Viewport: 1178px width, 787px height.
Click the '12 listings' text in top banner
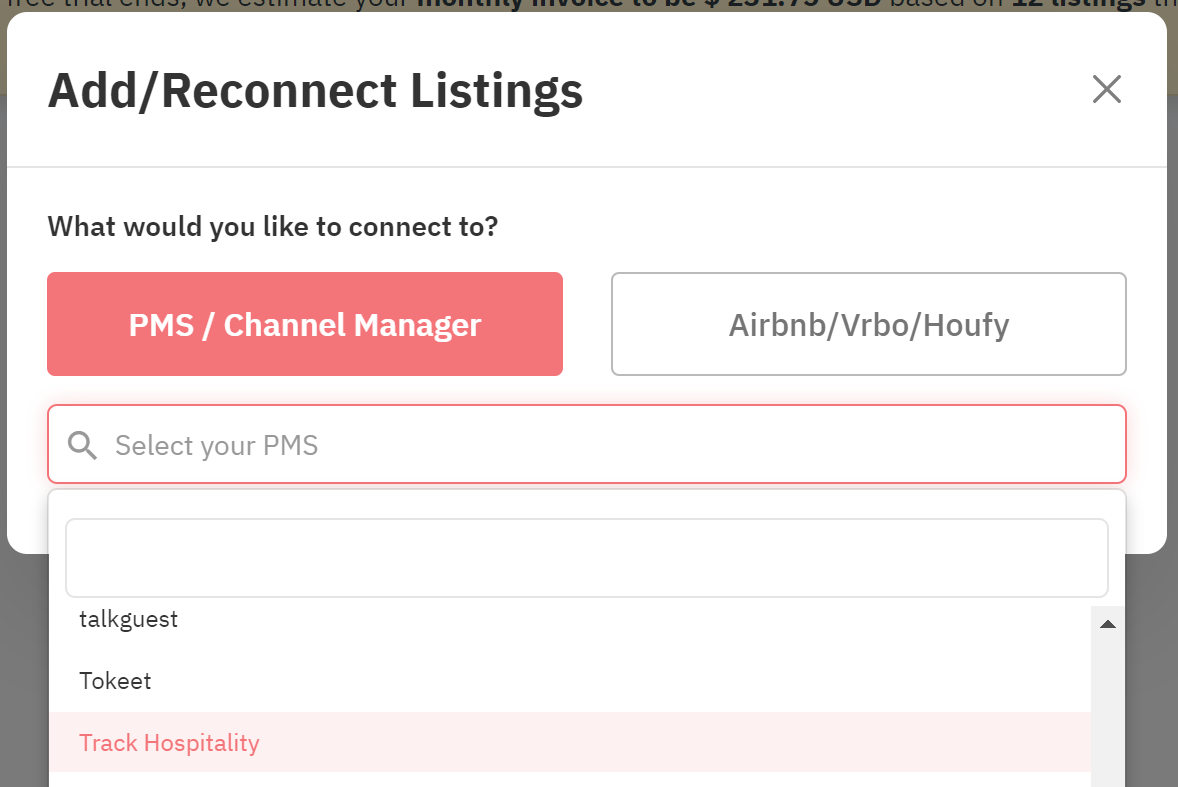point(1079,5)
